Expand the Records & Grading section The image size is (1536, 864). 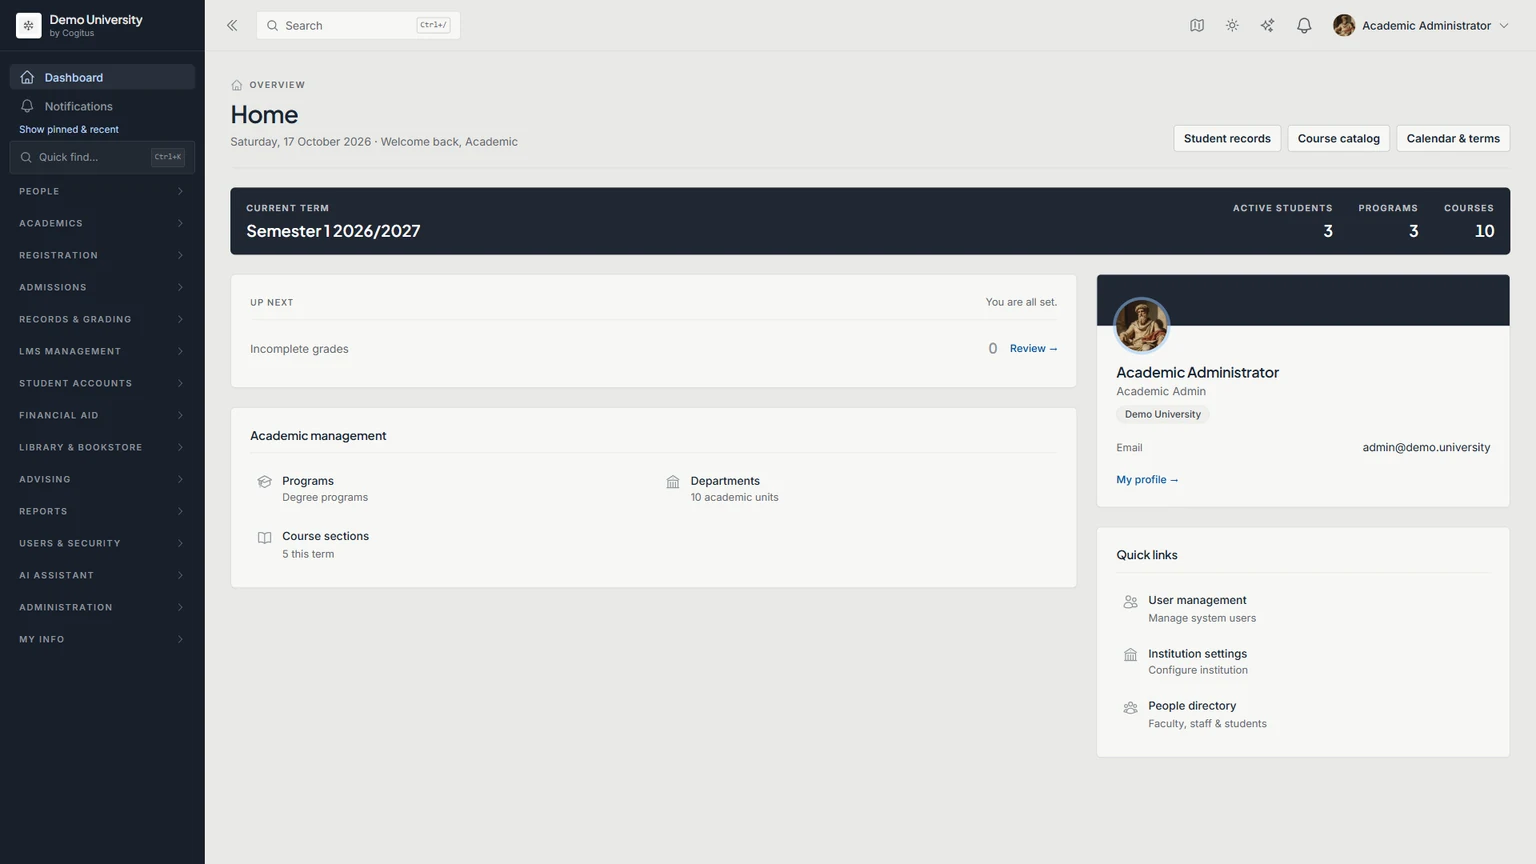tap(102, 319)
